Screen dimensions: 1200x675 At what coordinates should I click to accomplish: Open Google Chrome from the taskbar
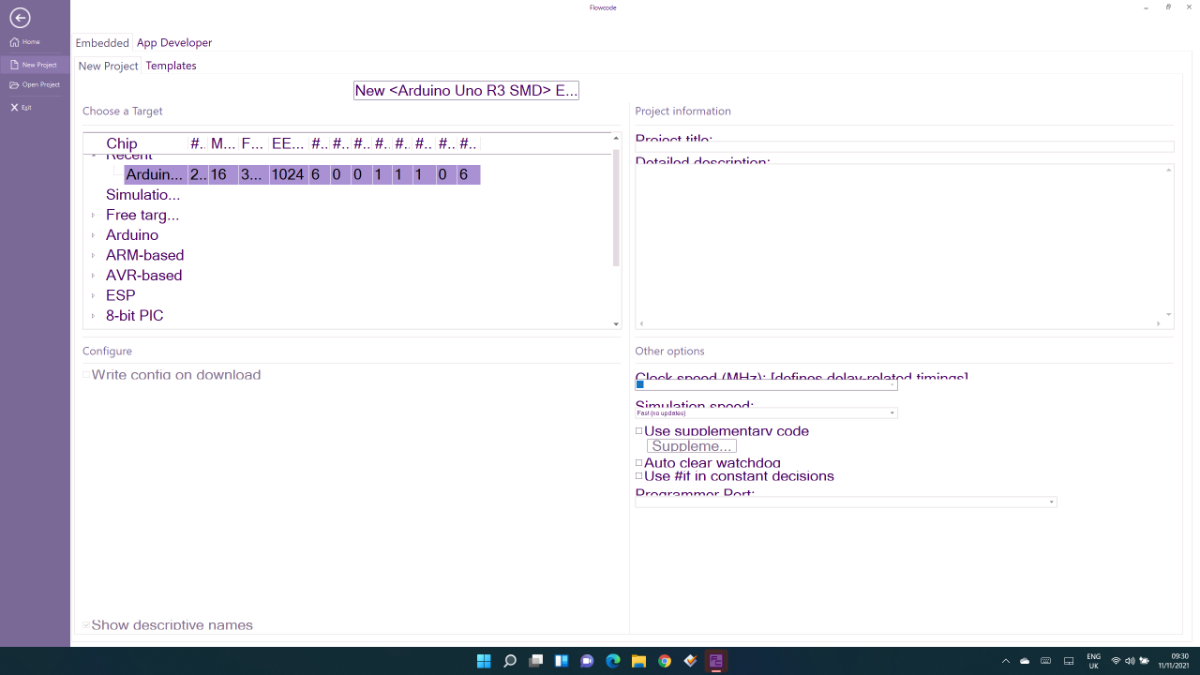click(665, 661)
